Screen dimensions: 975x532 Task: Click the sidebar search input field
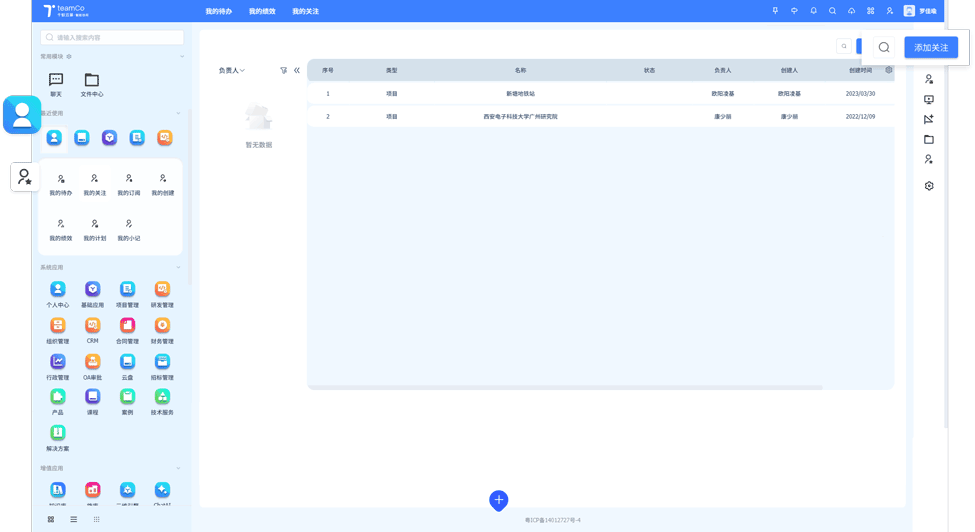(112, 37)
